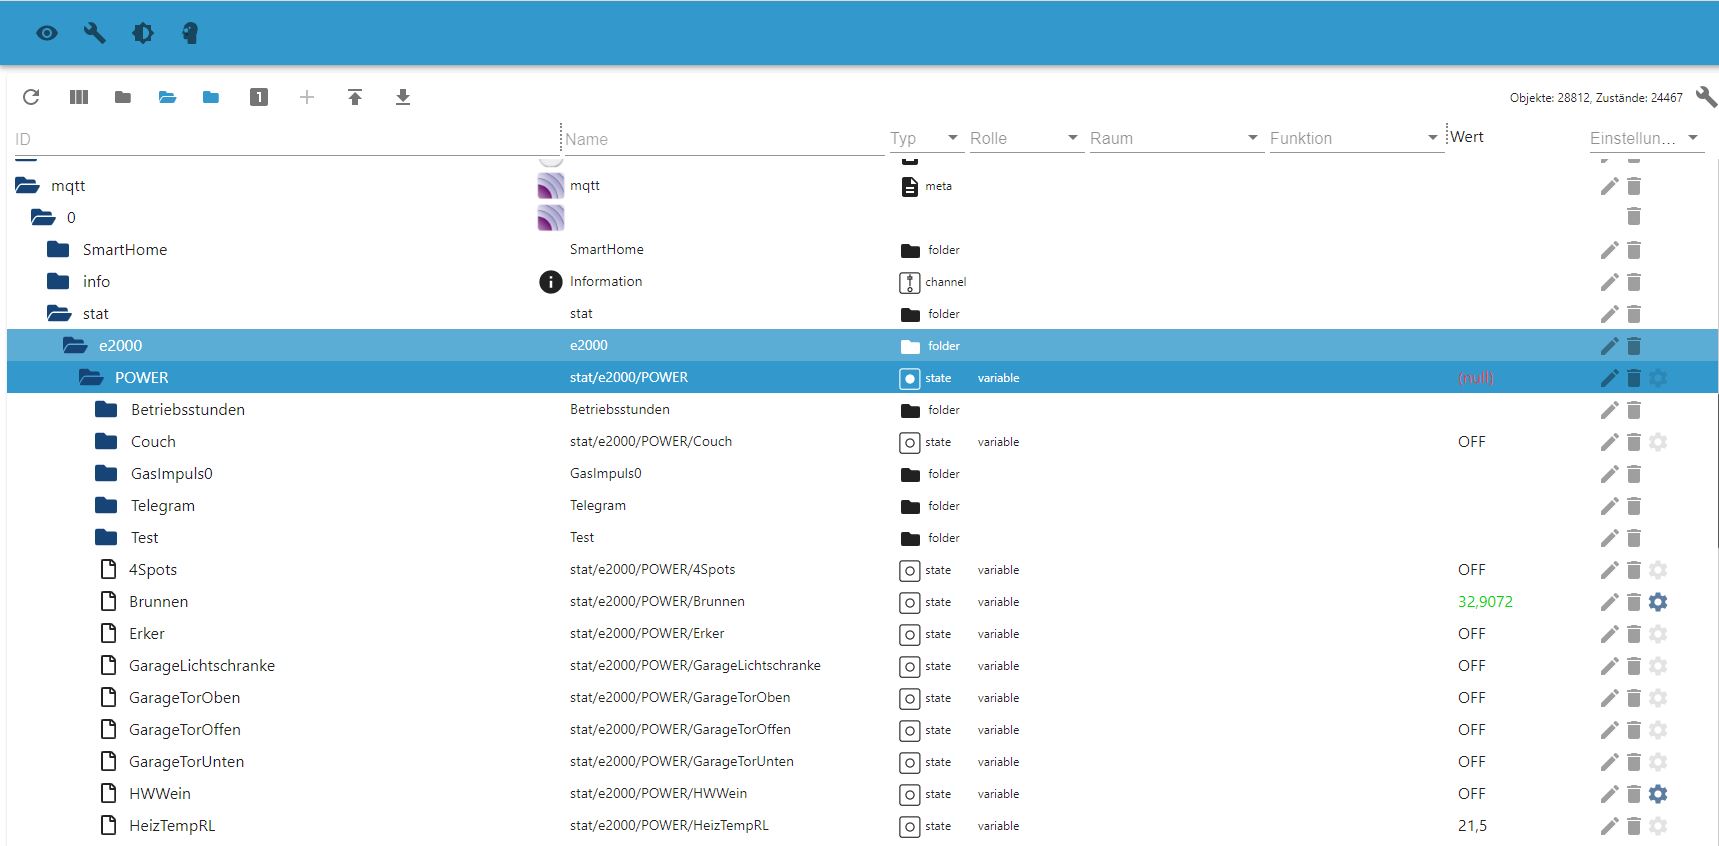Image resolution: width=1719 pixels, height=846 pixels.
Task: Click the upload arrow icon in the toolbar
Action: coord(355,97)
